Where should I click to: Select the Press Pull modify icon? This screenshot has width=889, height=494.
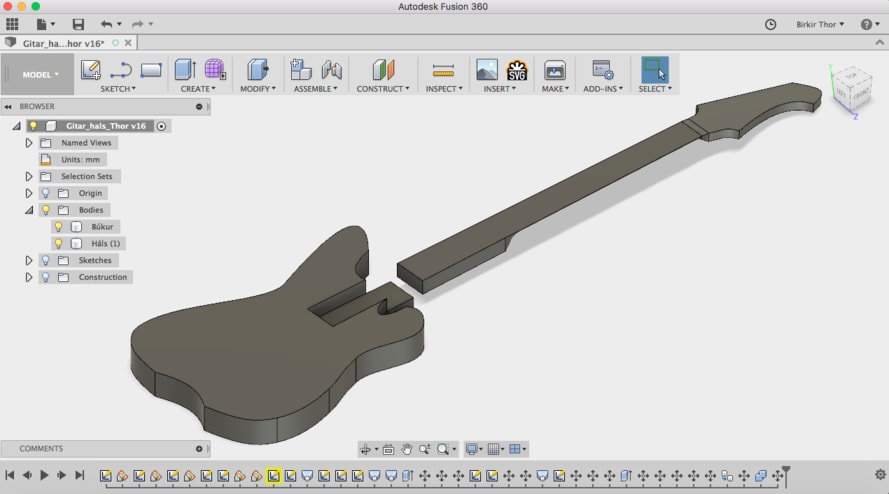point(257,70)
